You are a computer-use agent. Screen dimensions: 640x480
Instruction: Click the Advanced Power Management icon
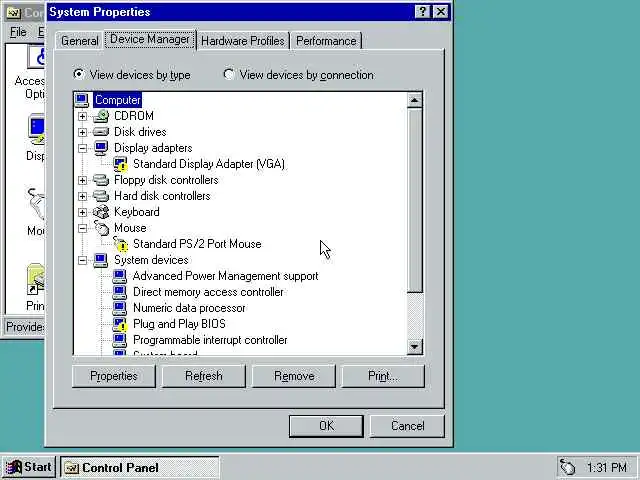[x=120, y=276]
